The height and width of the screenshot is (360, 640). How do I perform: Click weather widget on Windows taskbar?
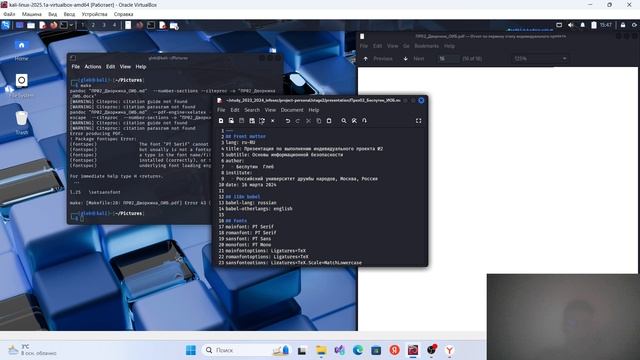coord(32,350)
